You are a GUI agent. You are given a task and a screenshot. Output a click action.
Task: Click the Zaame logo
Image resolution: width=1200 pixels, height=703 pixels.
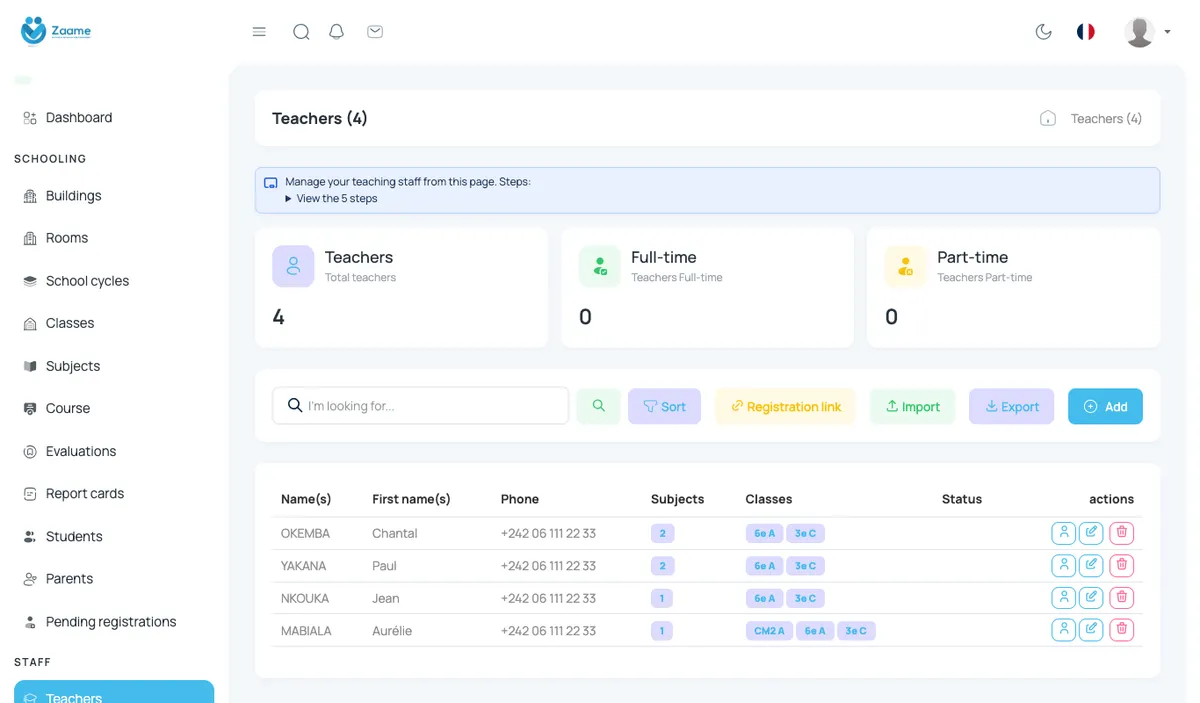click(56, 31)
